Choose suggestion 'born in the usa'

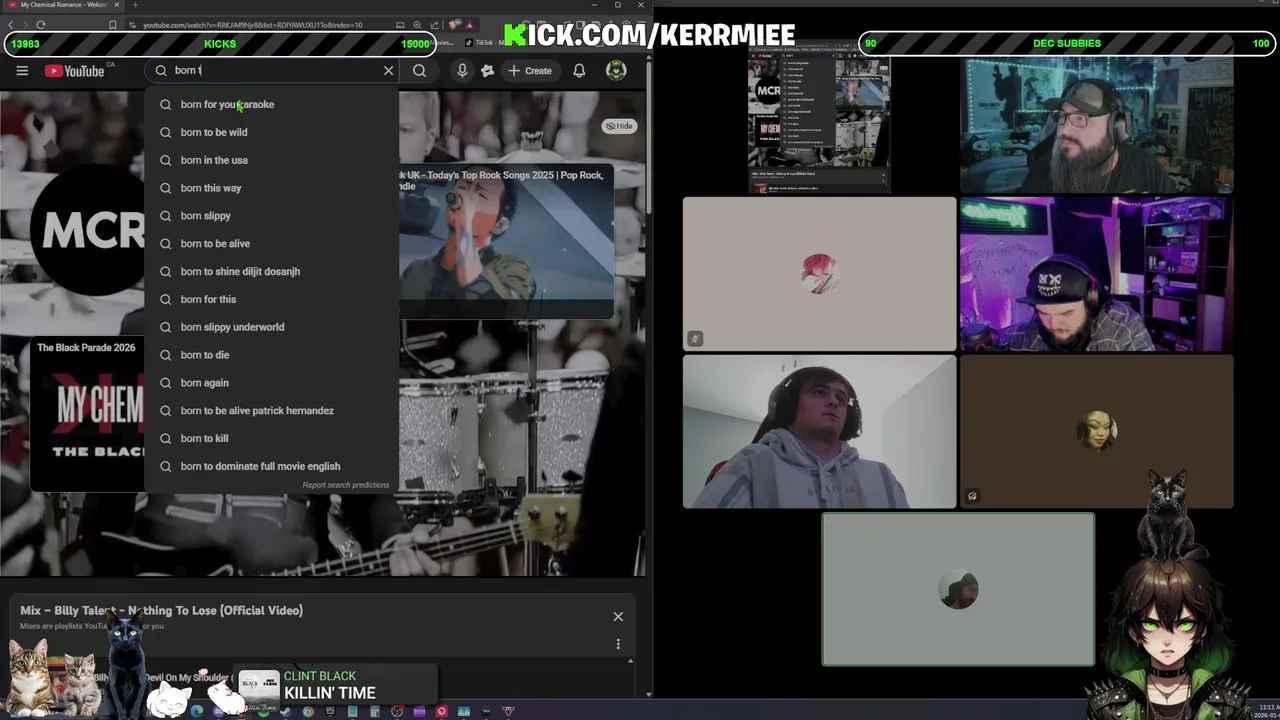click(x=272, y=160)
